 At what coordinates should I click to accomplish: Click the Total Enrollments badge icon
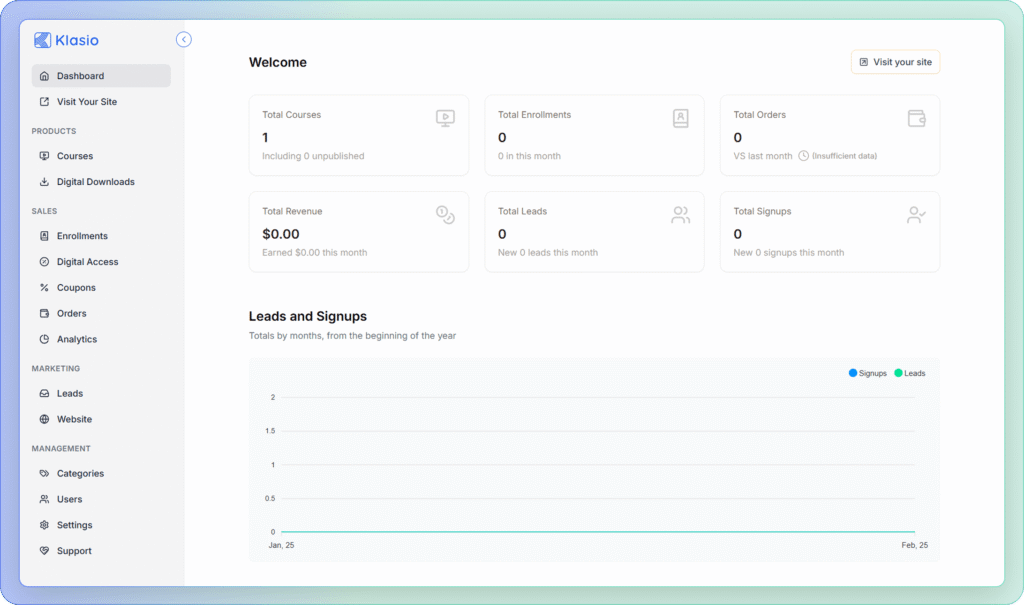[680, 118]
